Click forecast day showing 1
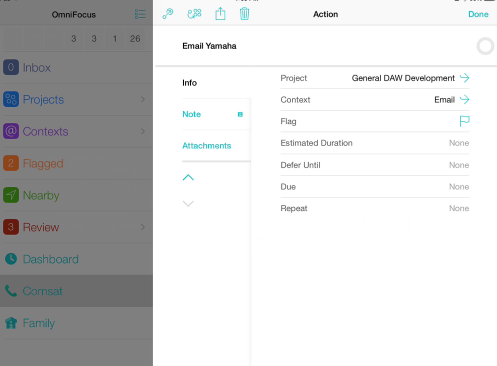This screenshot has height=366, width=497. pyautogui.click(x=115, y=39)
